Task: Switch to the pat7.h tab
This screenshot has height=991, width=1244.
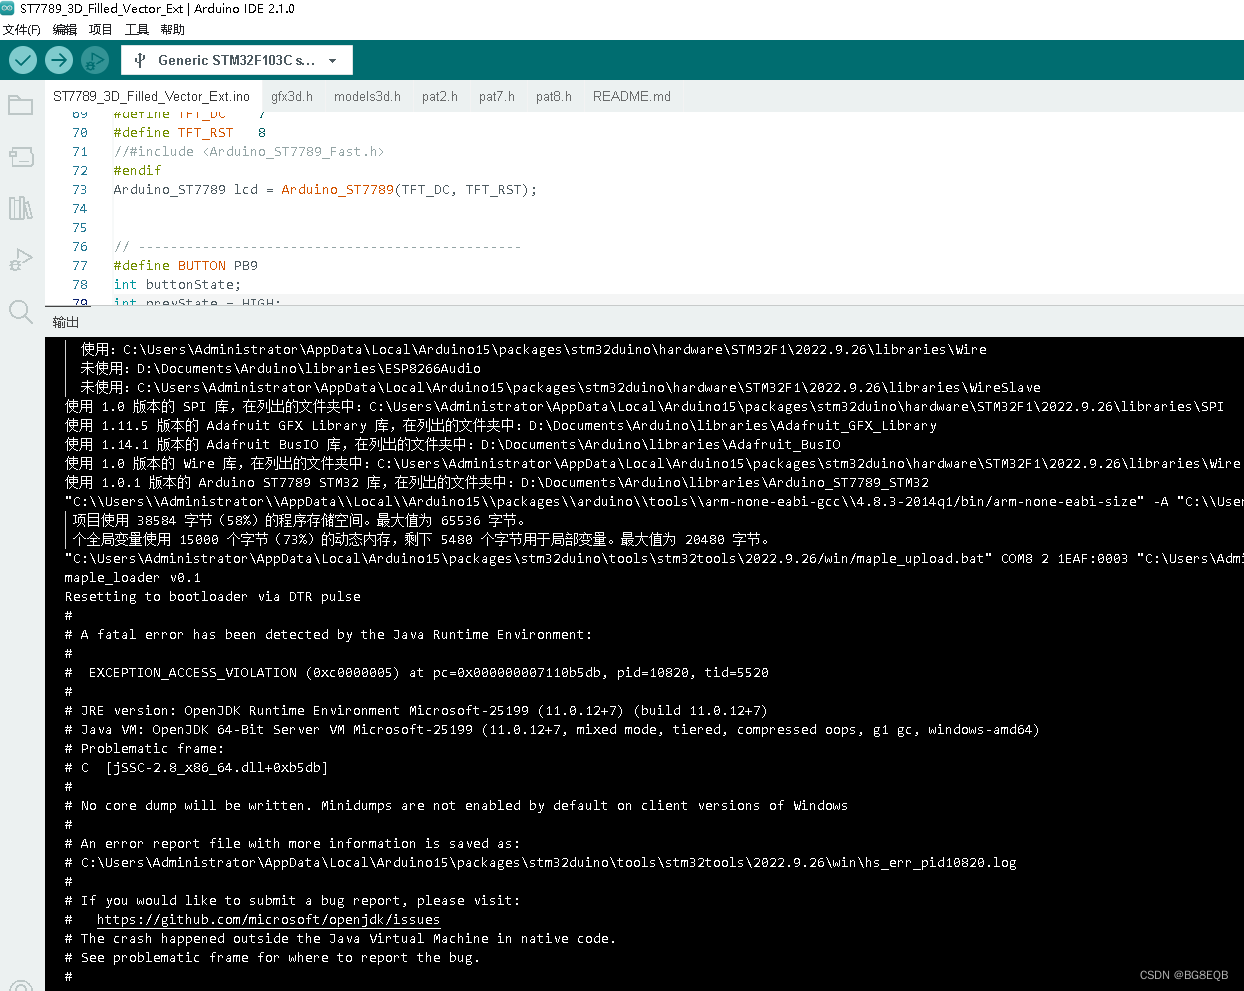Action: pos(497,96)
